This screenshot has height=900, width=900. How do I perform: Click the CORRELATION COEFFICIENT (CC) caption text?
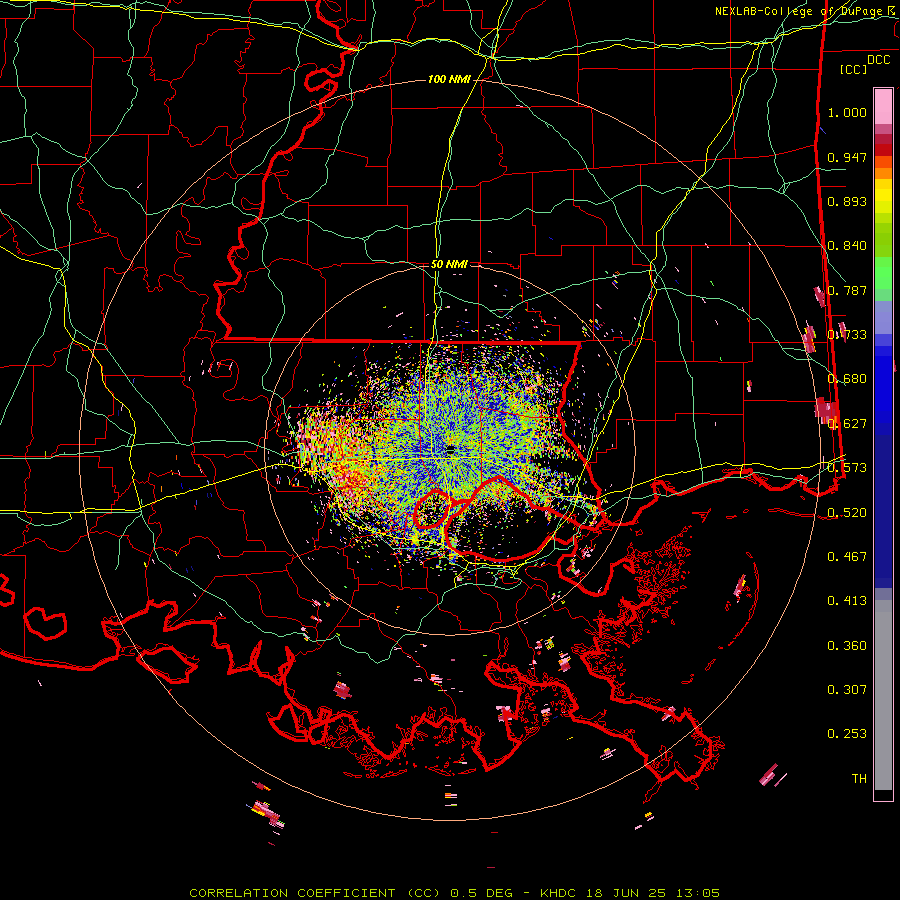pos(315,893)
